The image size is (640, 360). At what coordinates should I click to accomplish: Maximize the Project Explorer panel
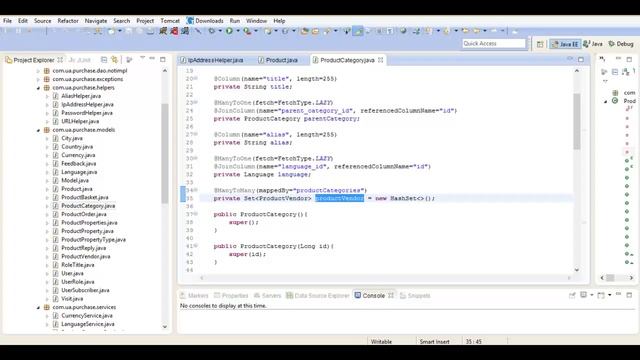162,60
